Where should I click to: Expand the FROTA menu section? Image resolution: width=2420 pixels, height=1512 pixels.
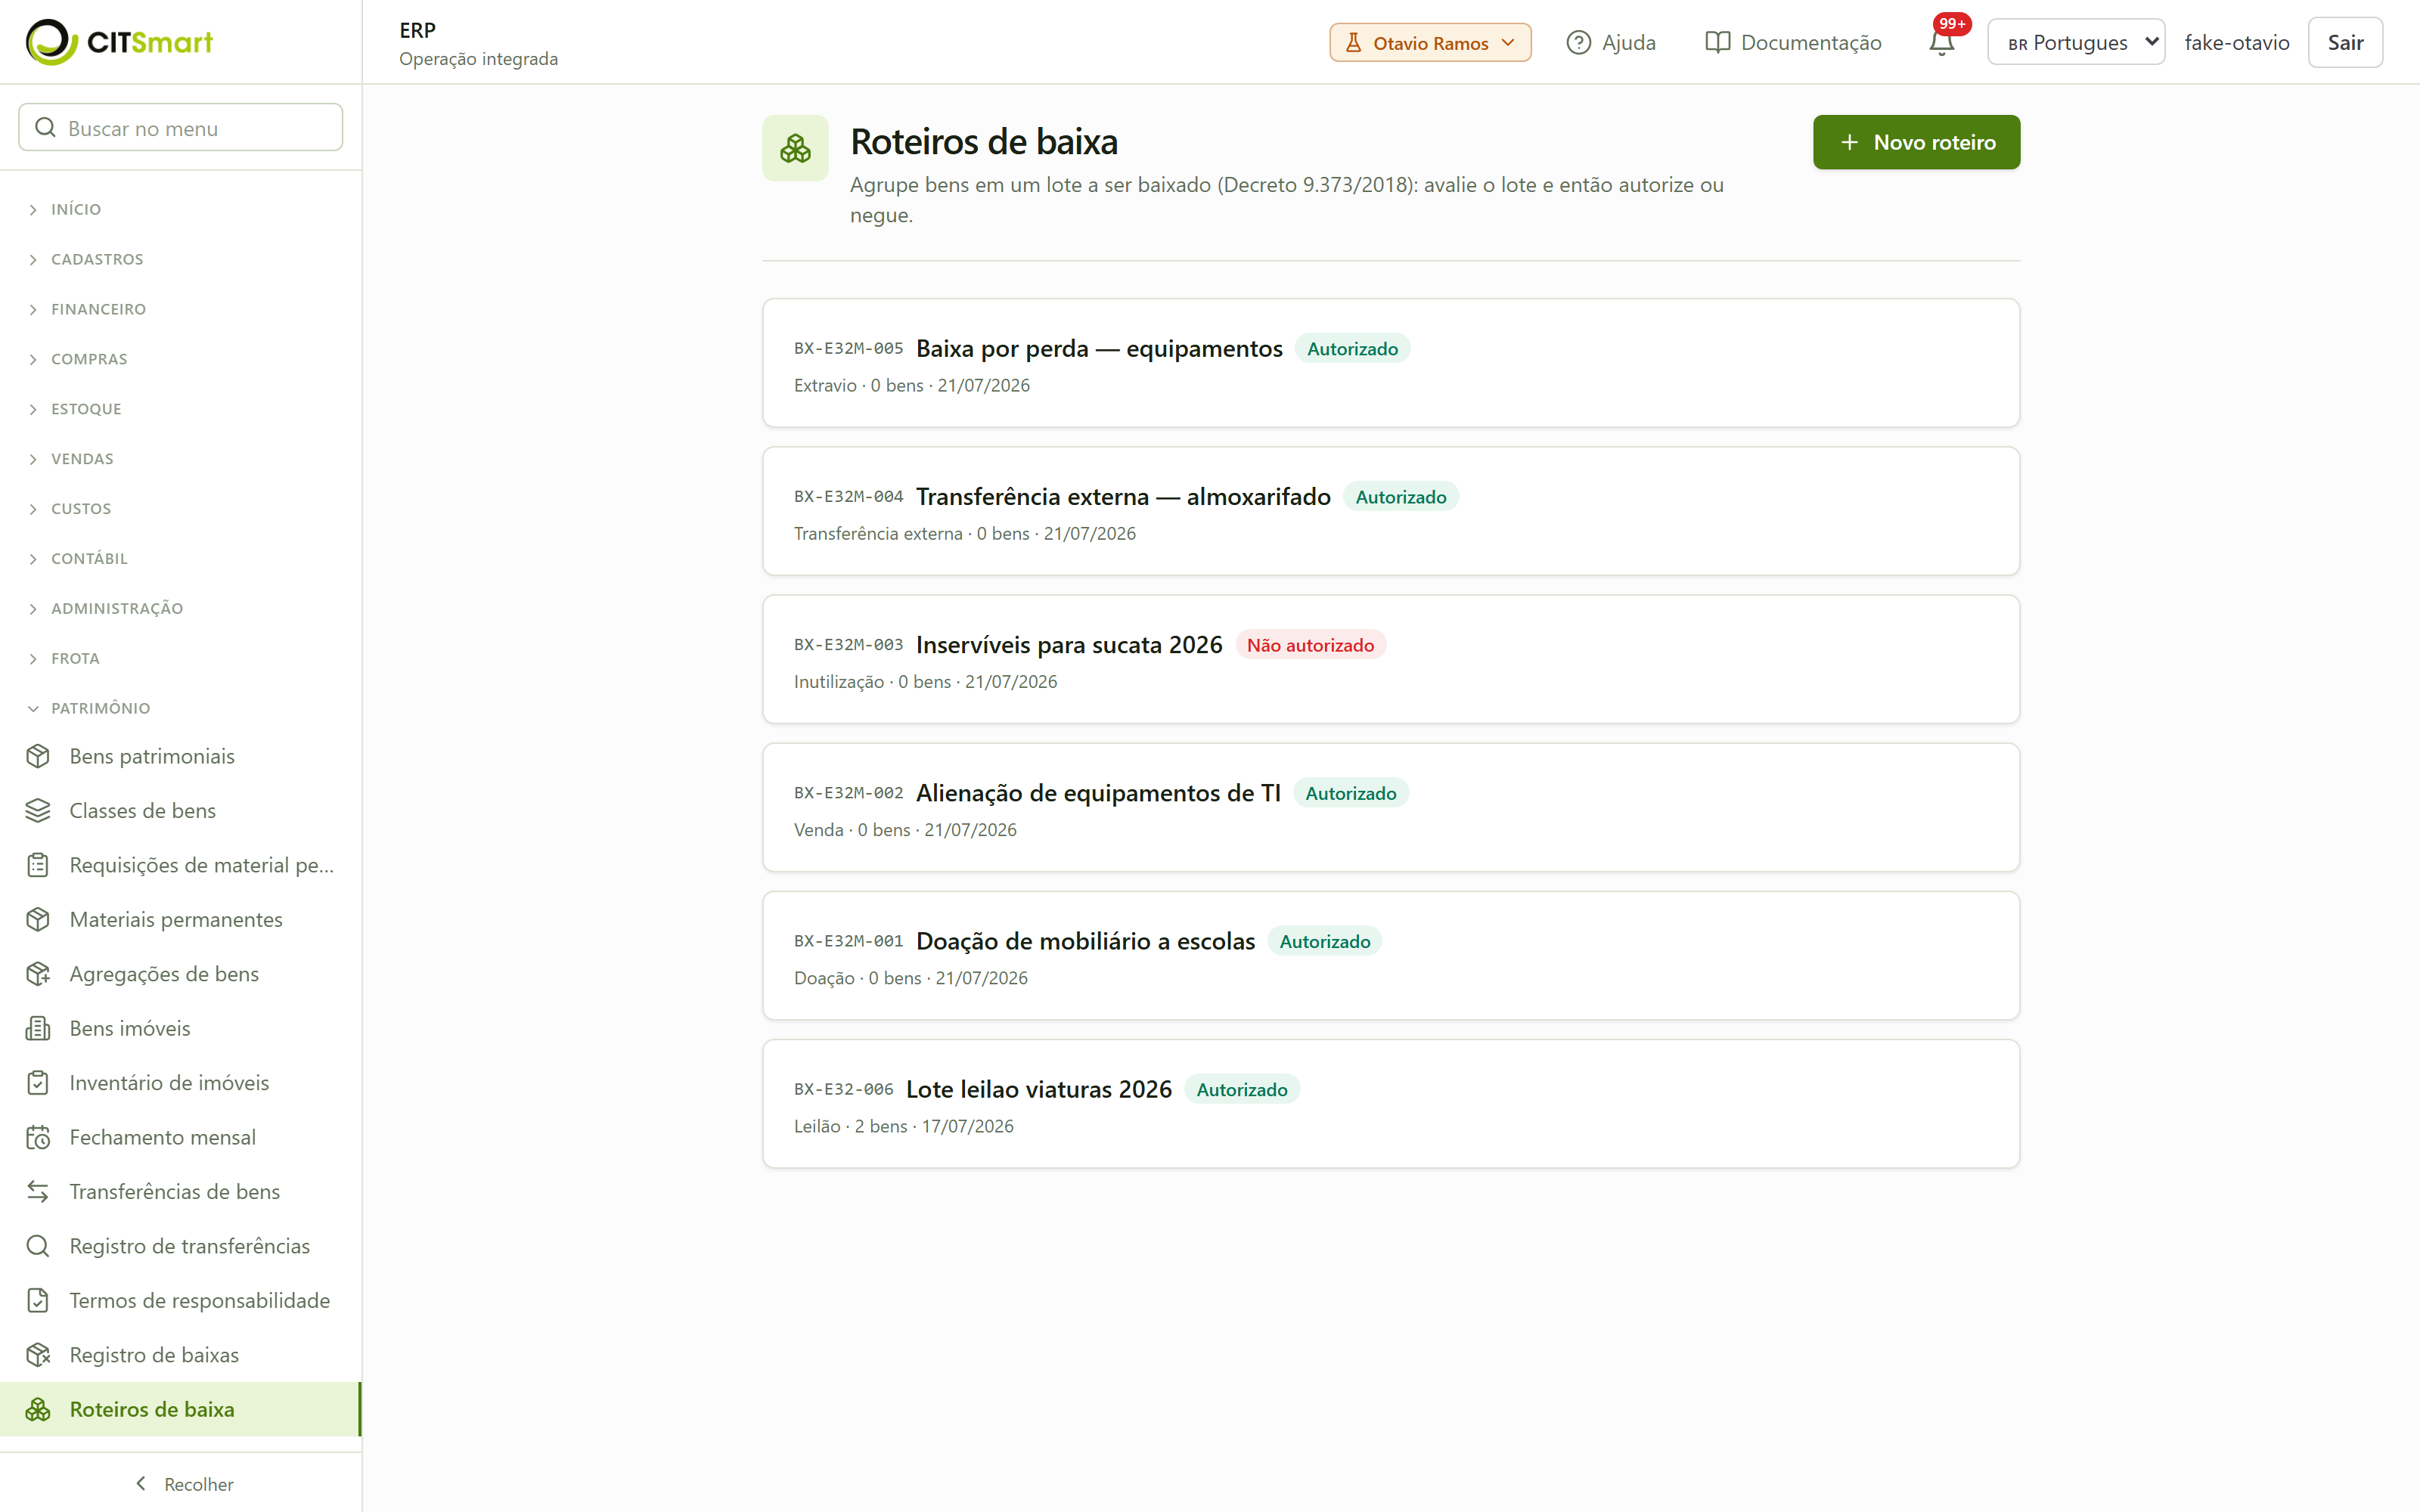point(181,658)
